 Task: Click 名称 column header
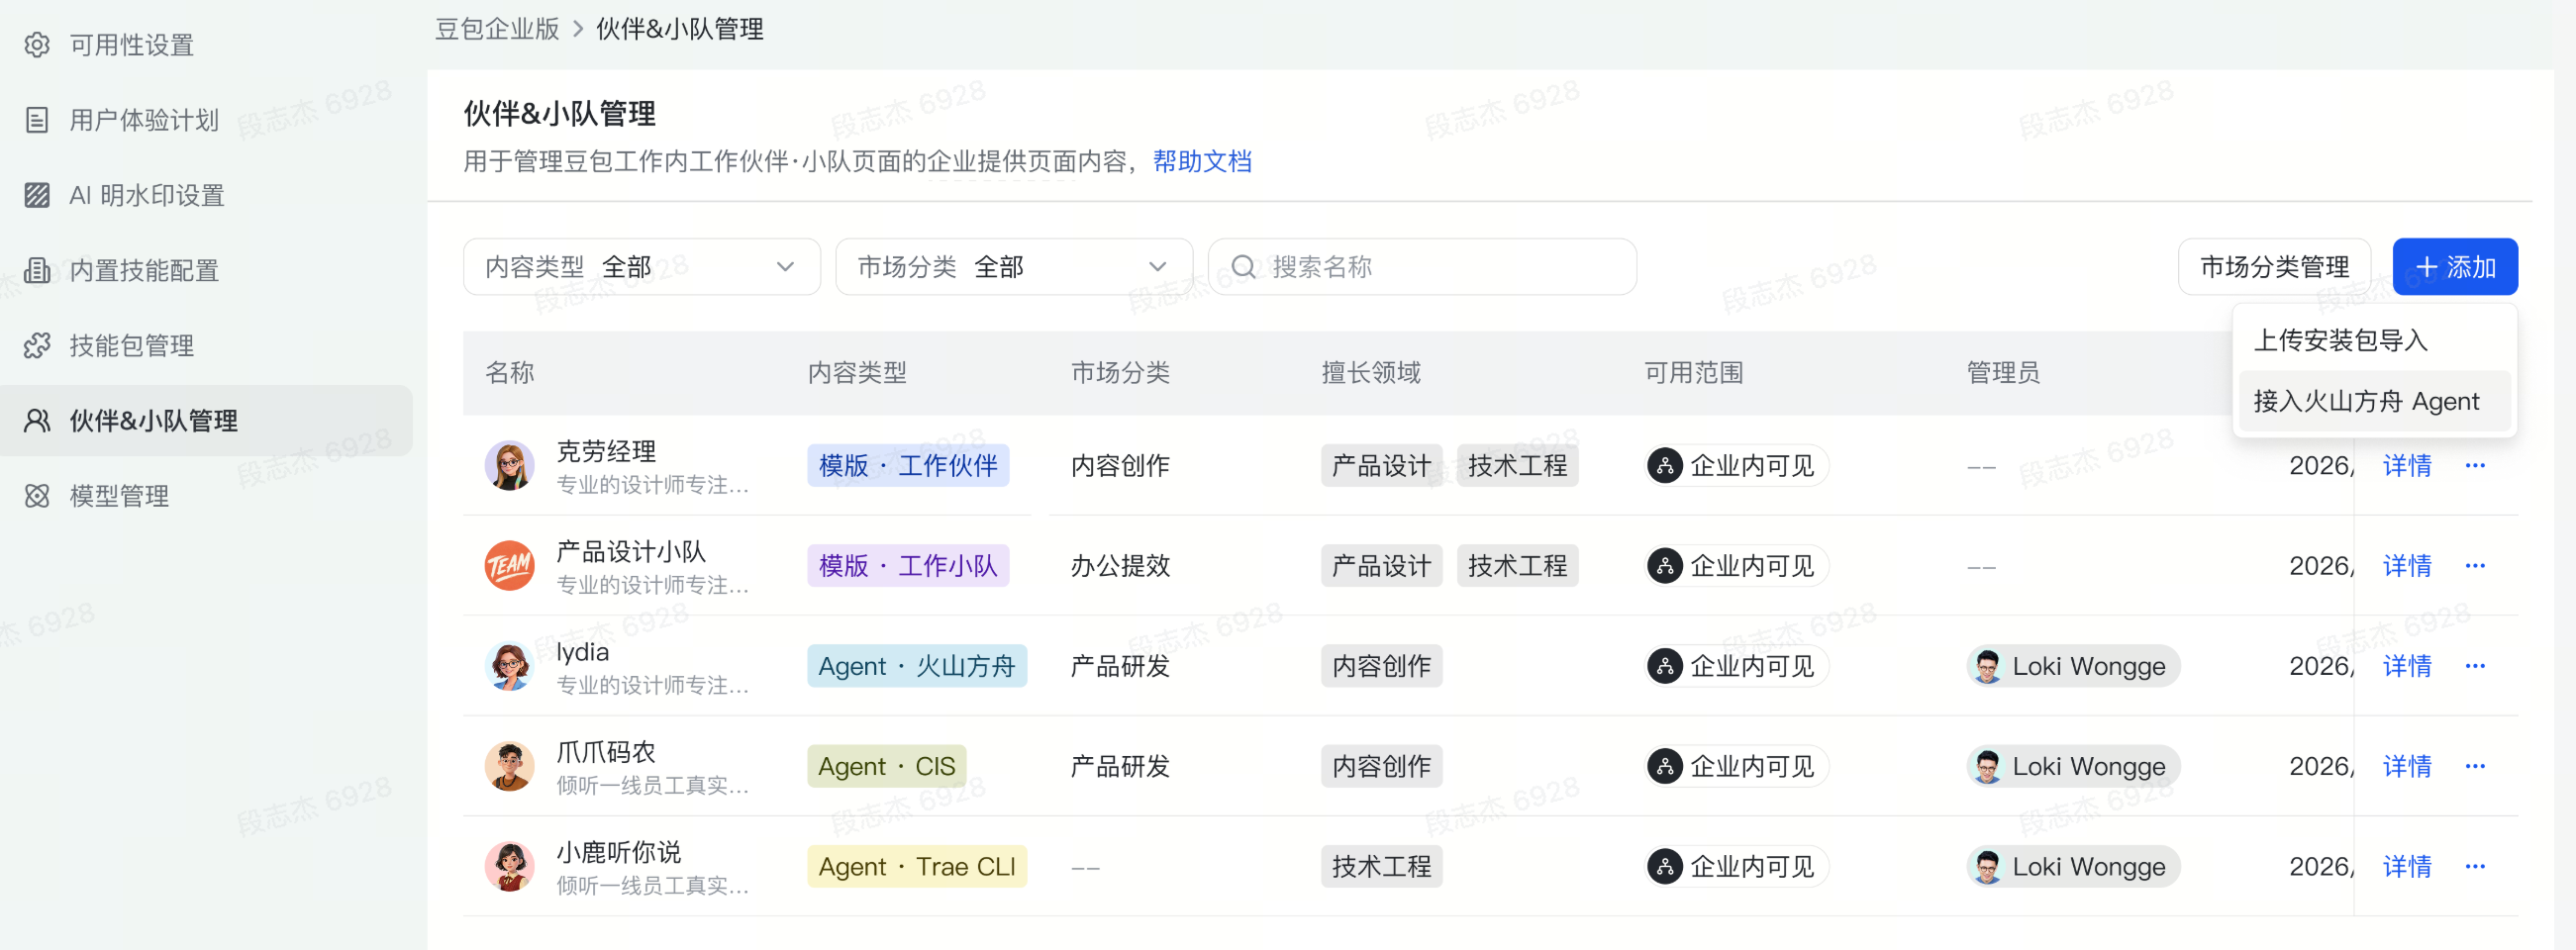[510, 373]
